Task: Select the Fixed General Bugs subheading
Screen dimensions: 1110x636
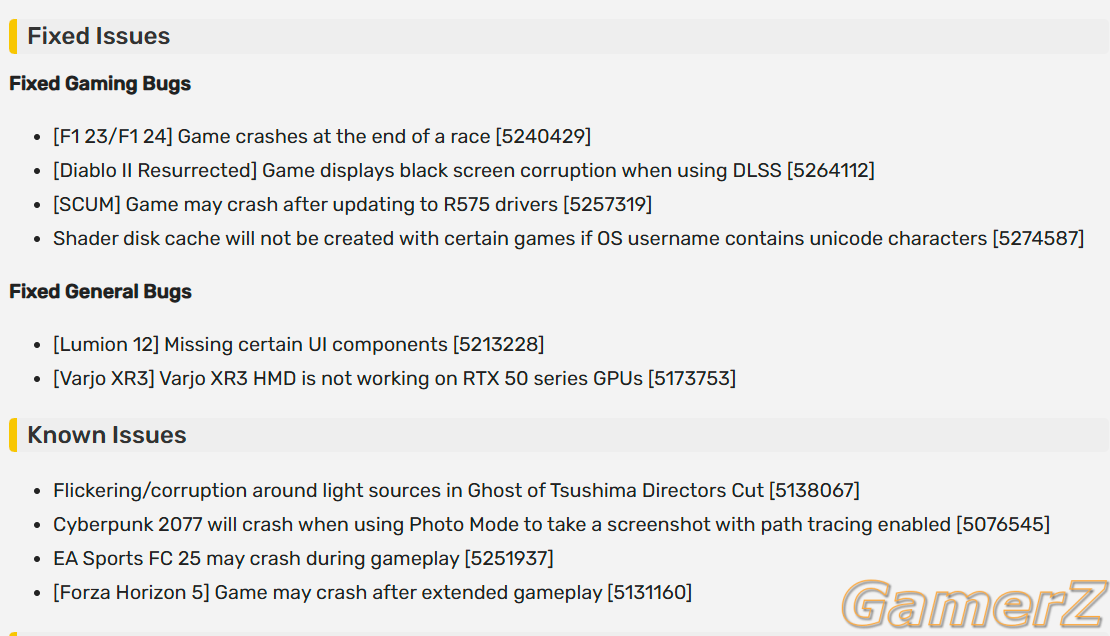Action: (101, 292)
